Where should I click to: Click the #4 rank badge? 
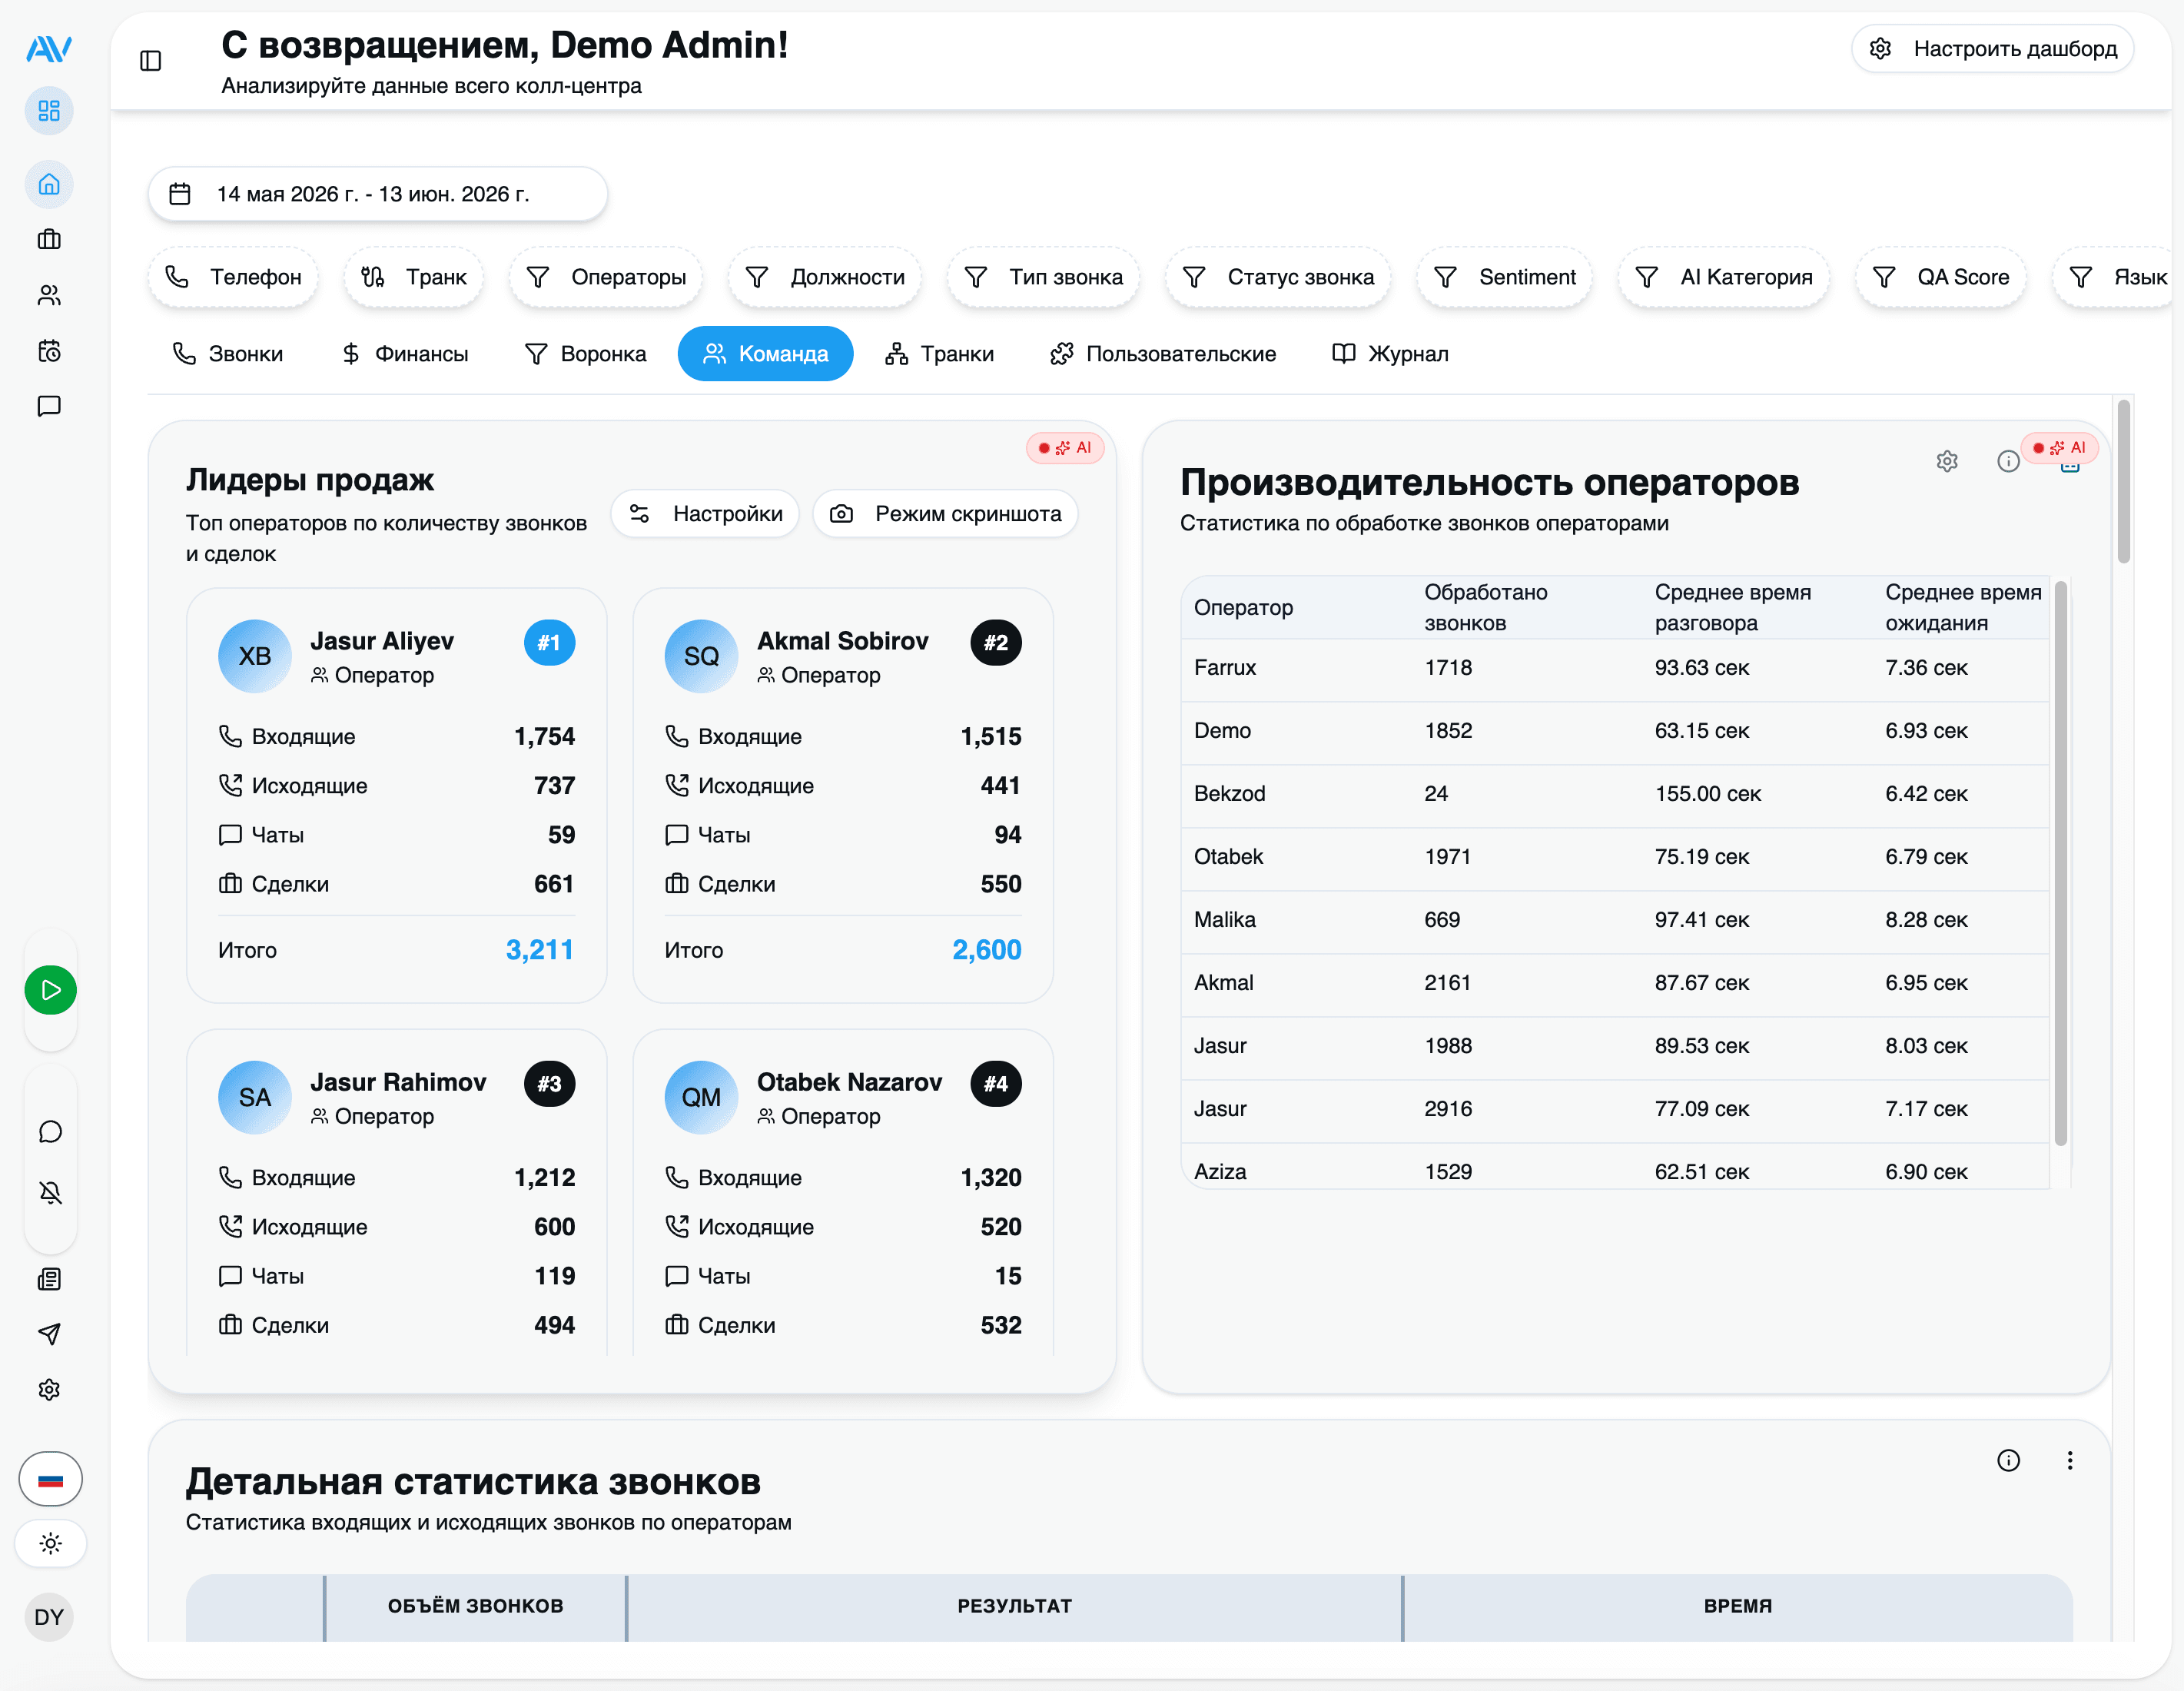tap(996, 1083)
